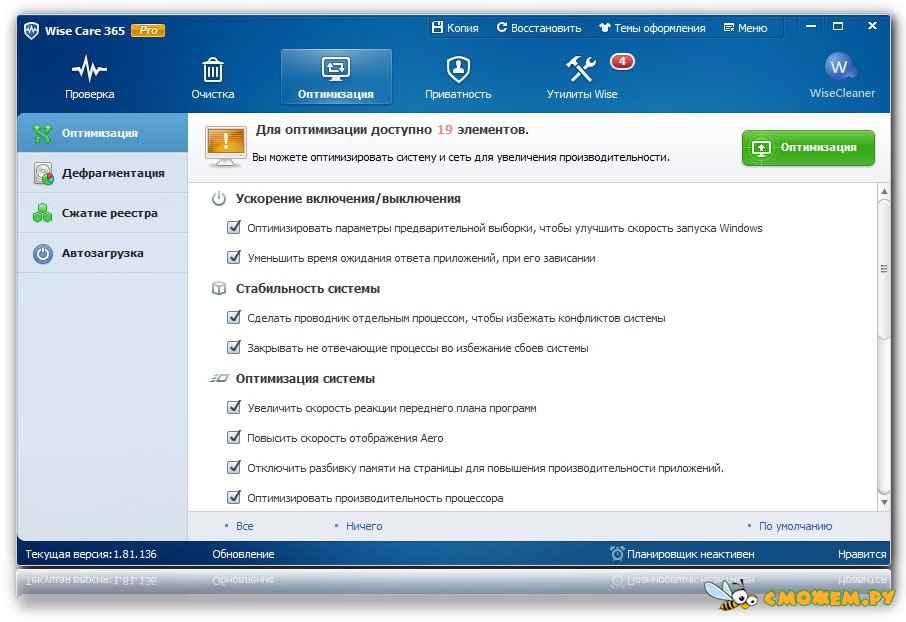Select Оптимизация in the left sidebar

click(103, 133)
